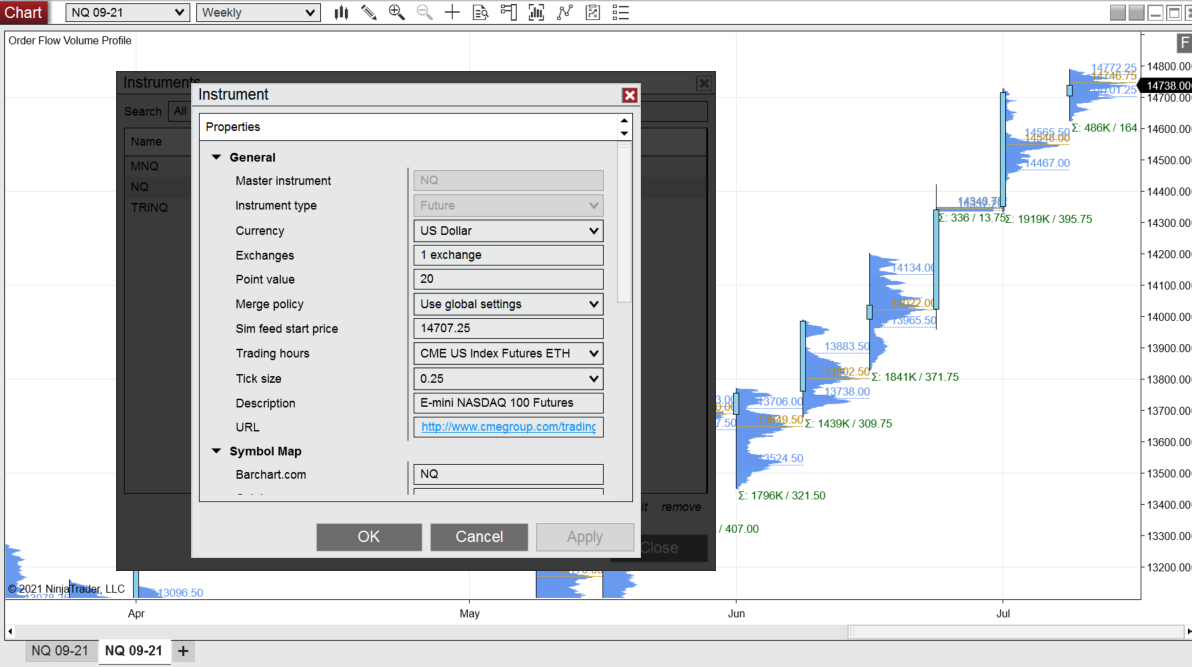The width and height of the screenshot is (1192, 667).
Task: Open the NQ 09-21 instrument selector
Action: click(127, 12)
